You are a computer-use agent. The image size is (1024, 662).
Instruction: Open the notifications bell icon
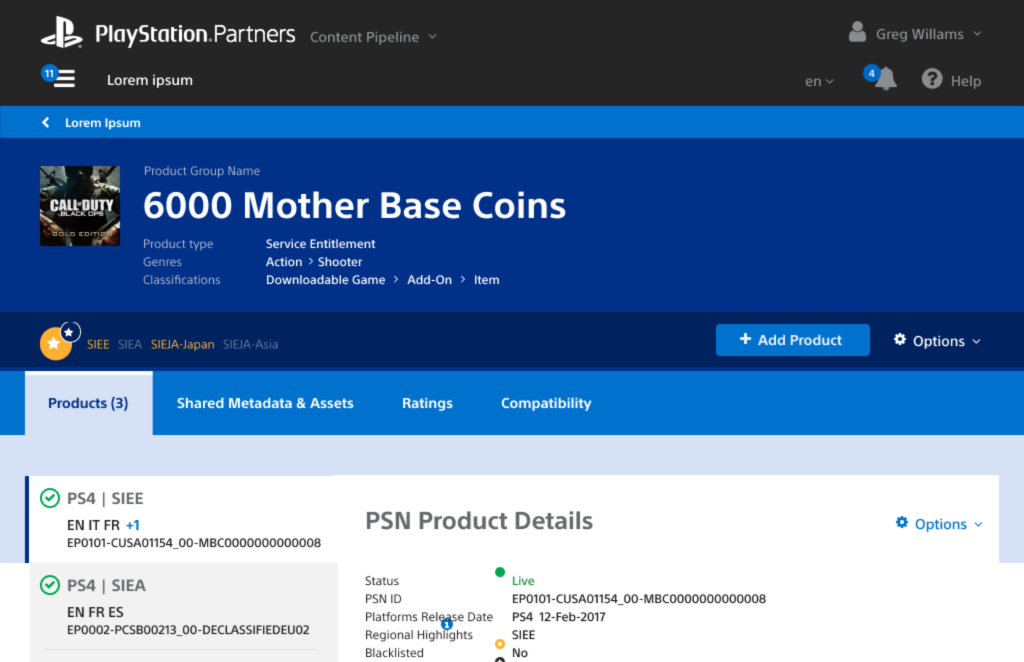point(886,80)
